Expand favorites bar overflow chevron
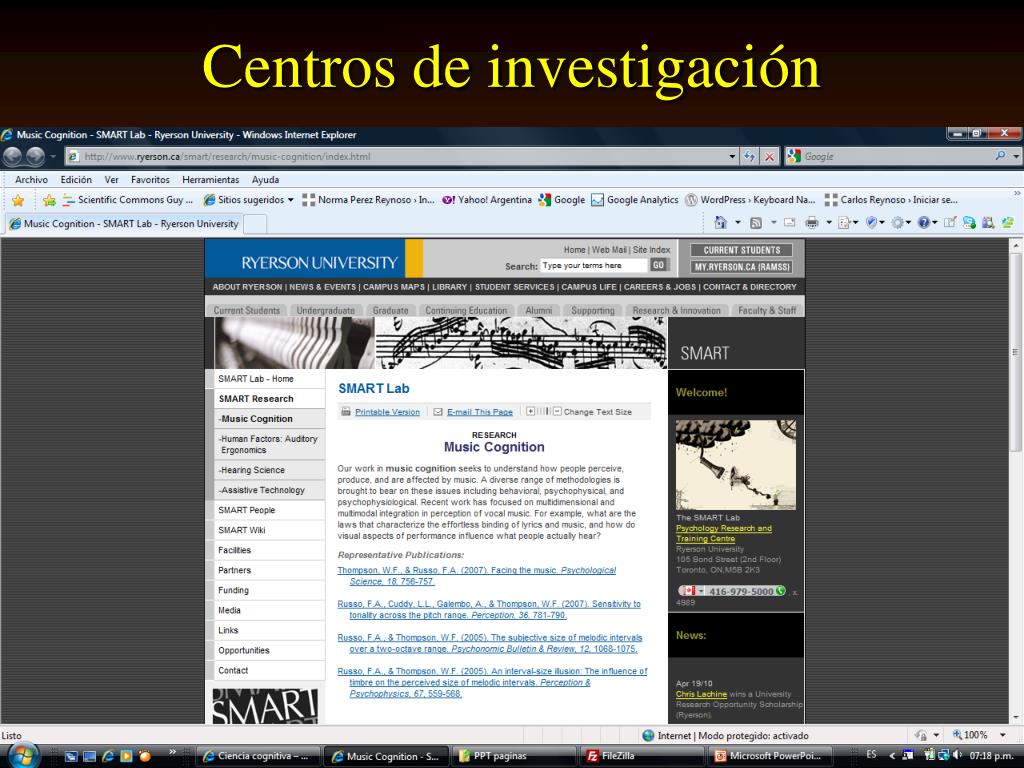The image size is (1024, 768). tap(1016, 193)
